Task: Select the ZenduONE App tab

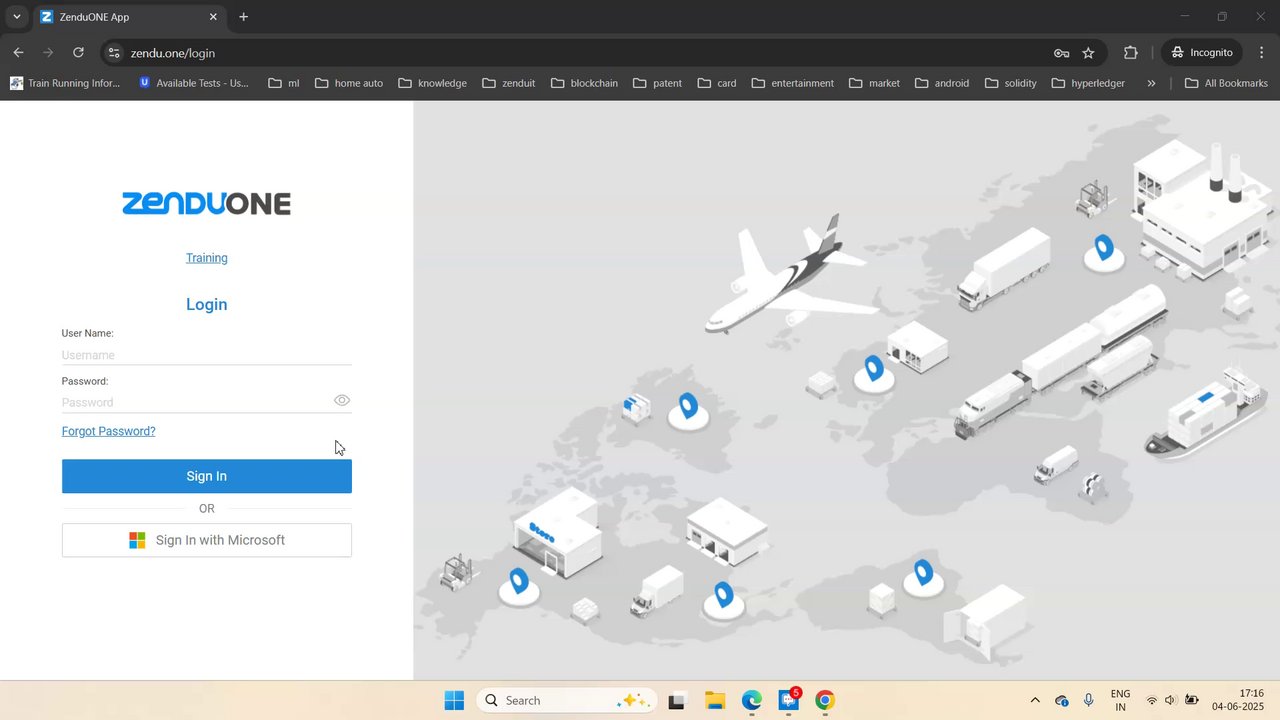Action: click(128, 17)
